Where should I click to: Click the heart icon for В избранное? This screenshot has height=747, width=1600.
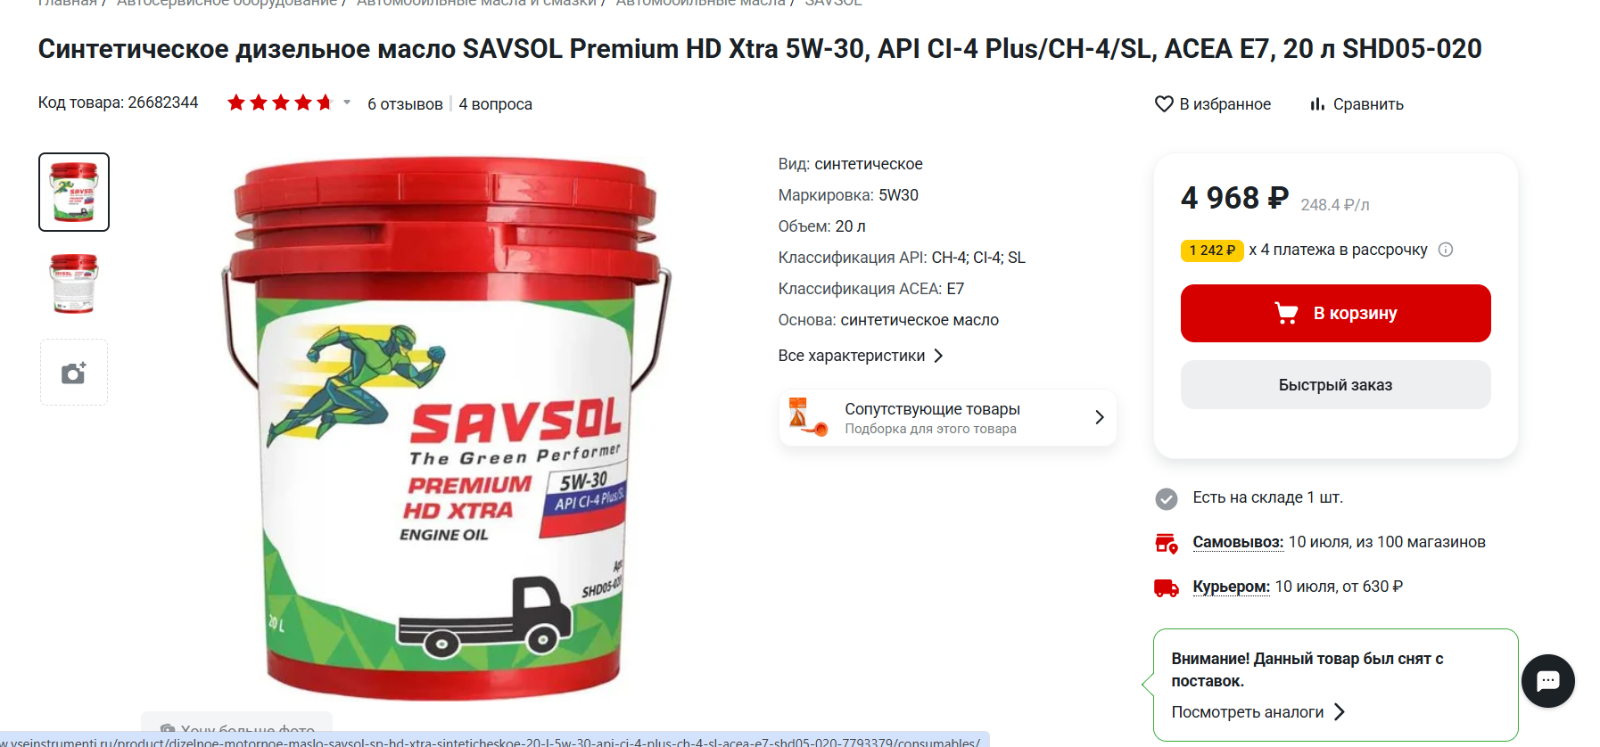pyautogui.click(x=1164, y=104)
